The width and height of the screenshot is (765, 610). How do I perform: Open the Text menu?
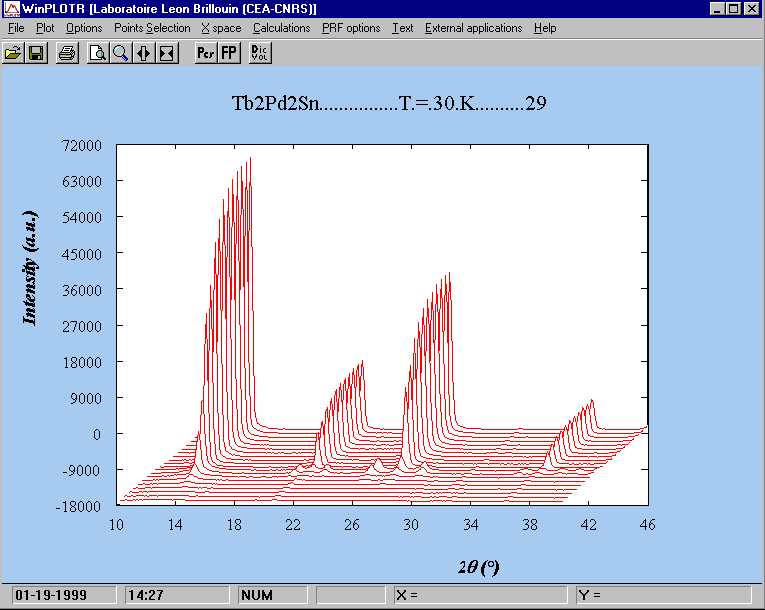tap(403, 28)
